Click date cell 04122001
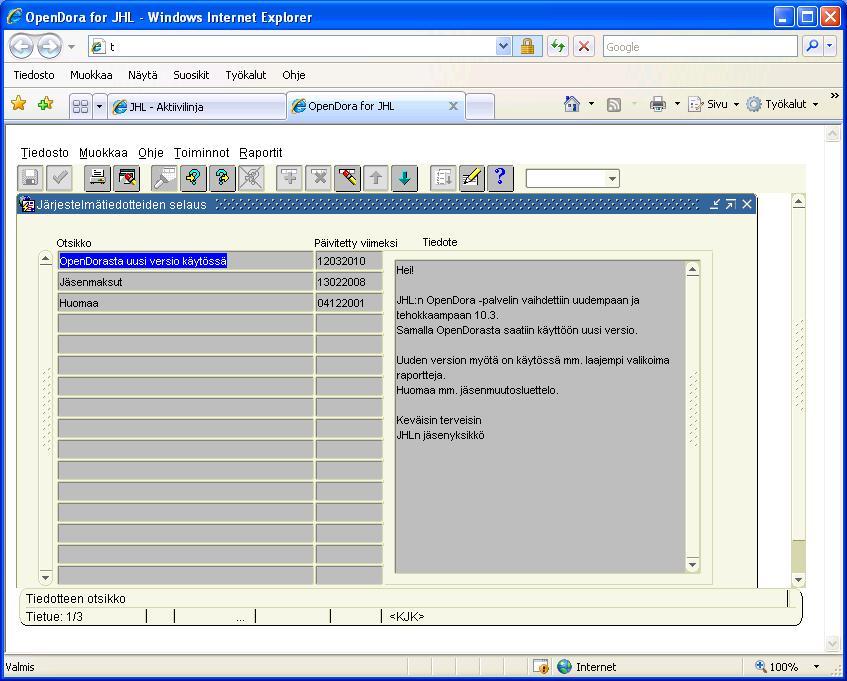 [349, 303]
